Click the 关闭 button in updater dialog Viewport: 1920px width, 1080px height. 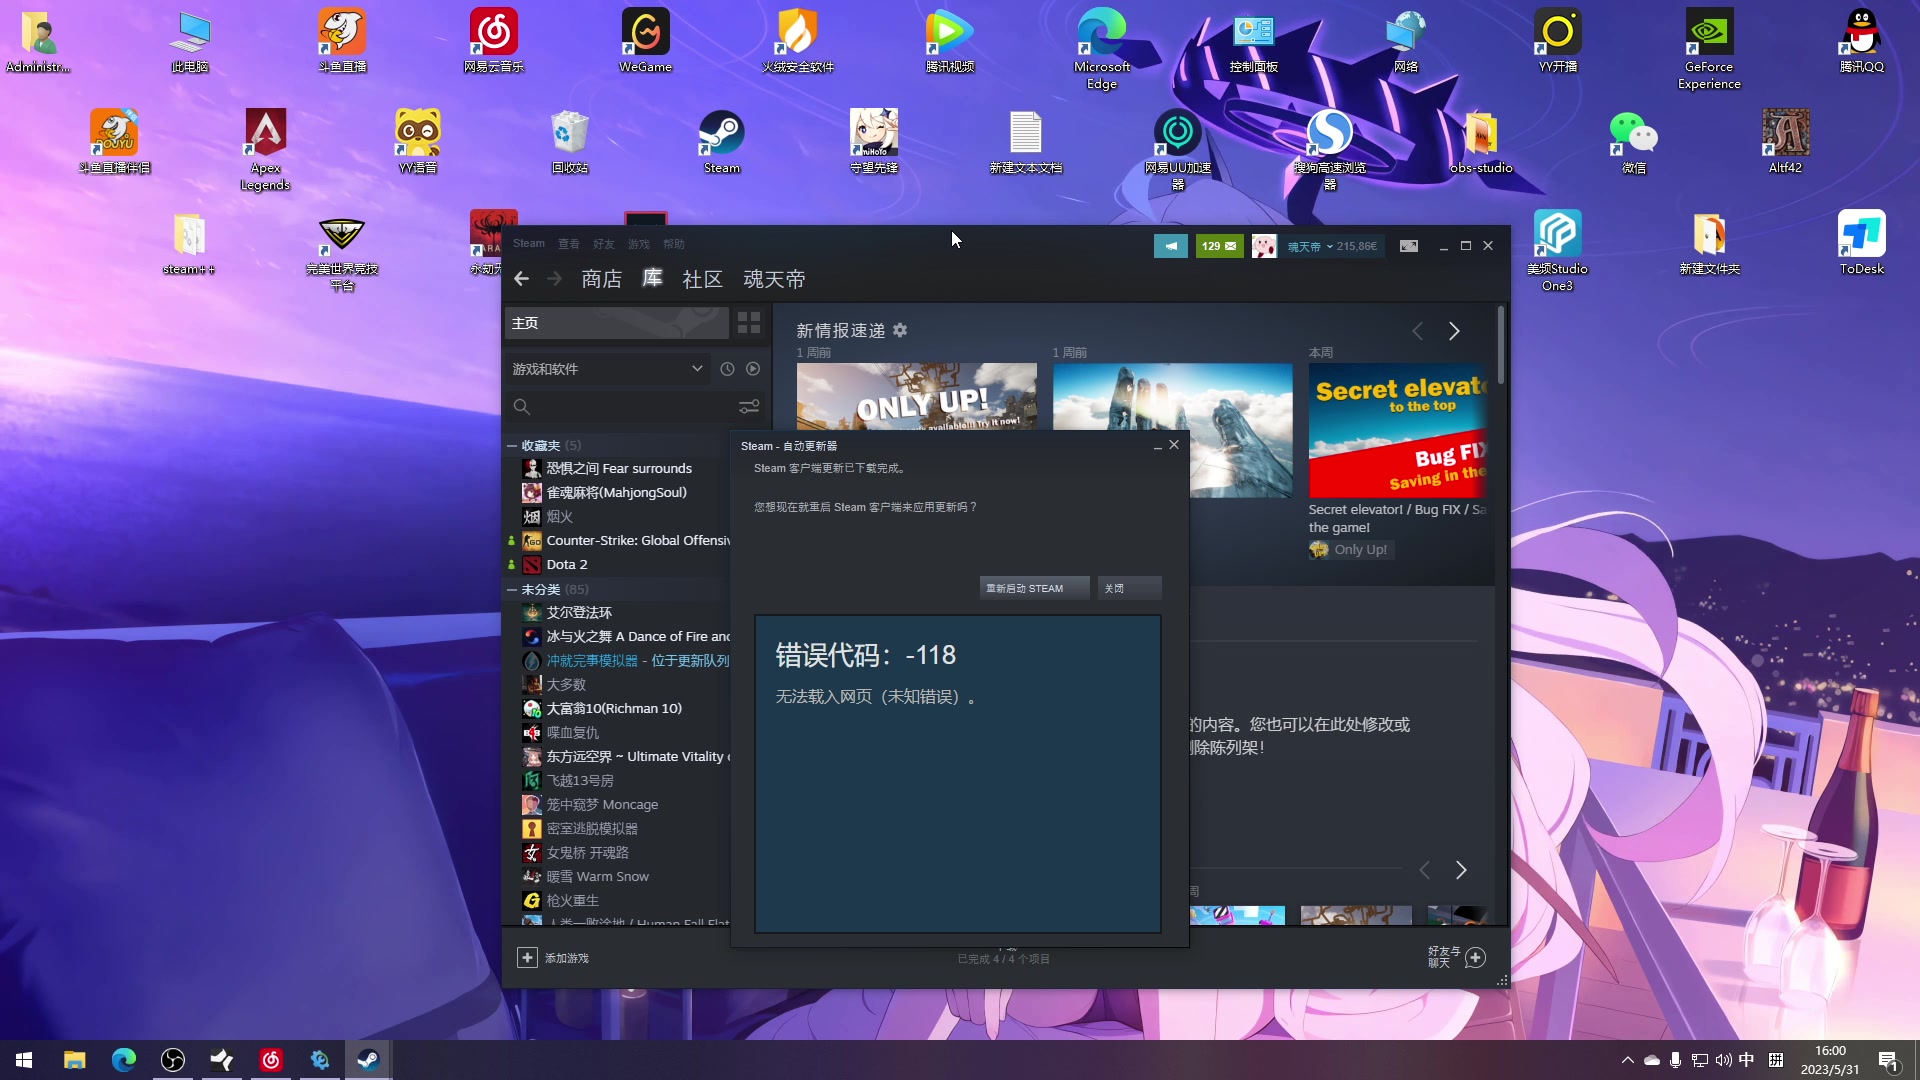[1129, 588]
